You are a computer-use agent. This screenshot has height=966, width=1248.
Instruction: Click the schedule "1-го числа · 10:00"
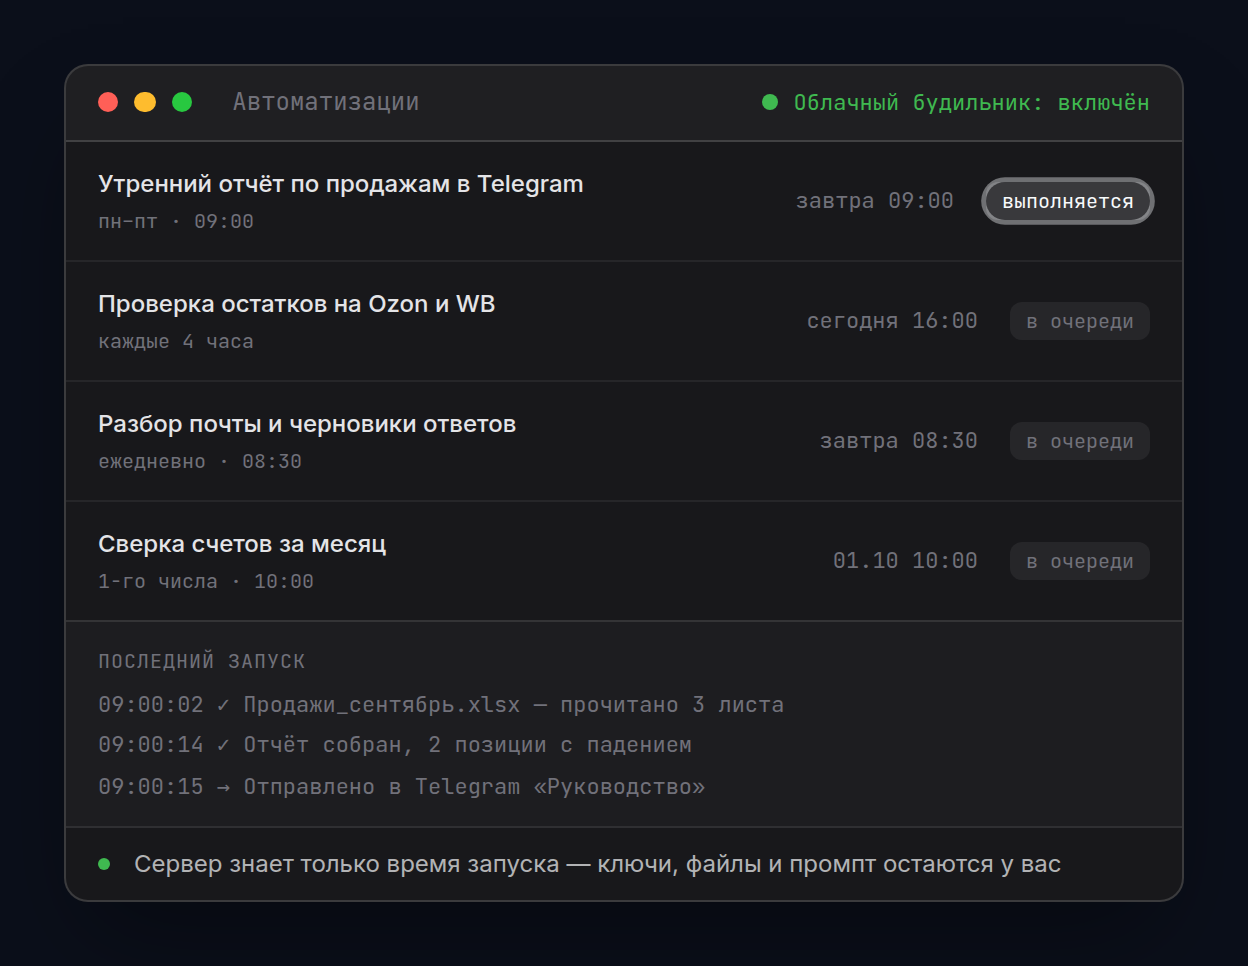pyautogui.click(x=206, y=582)
